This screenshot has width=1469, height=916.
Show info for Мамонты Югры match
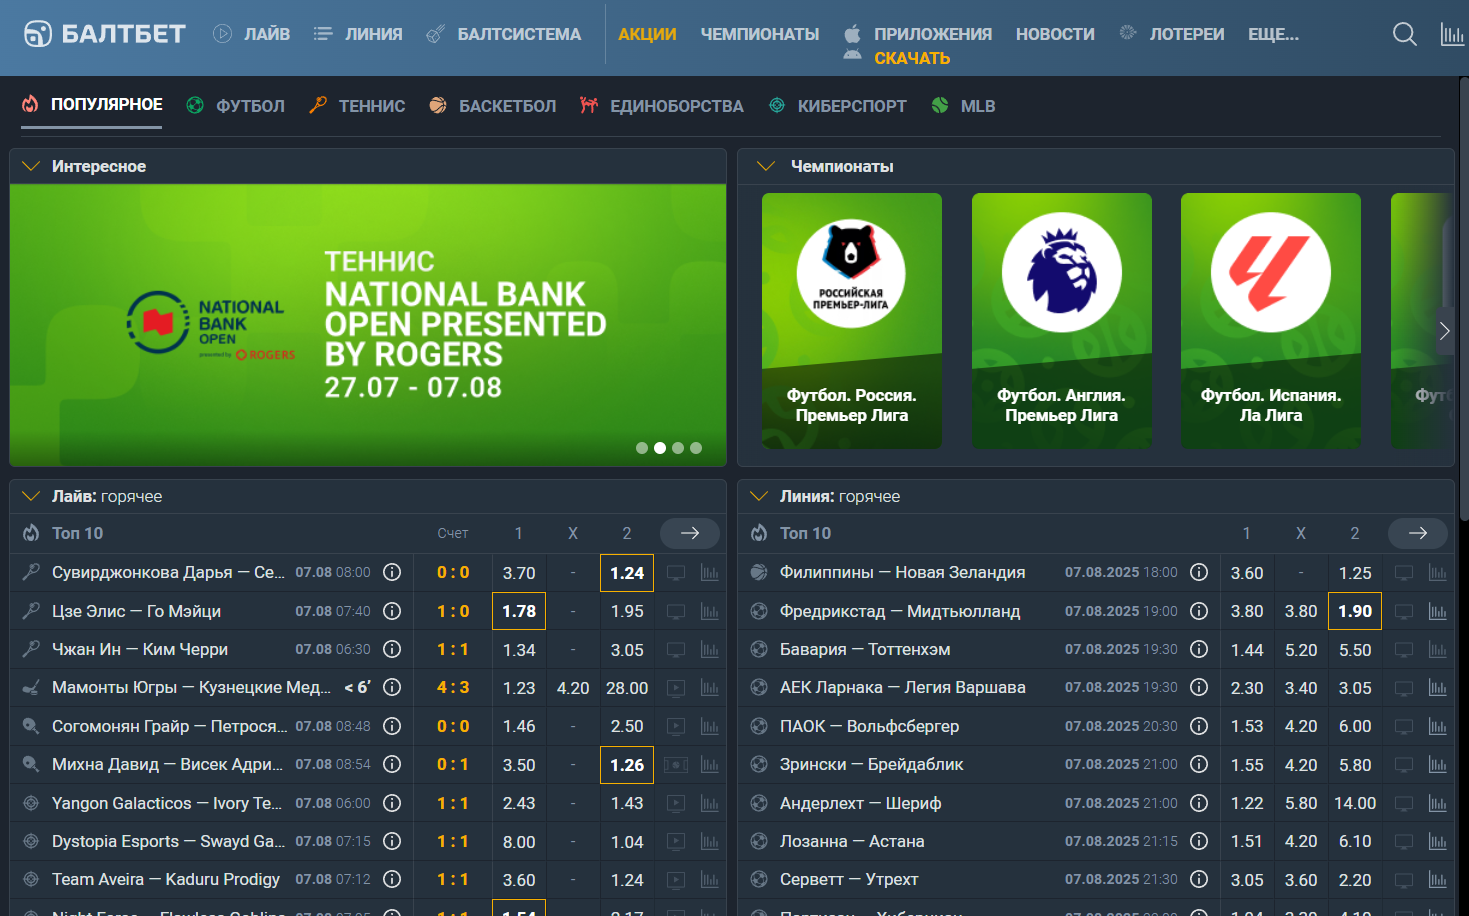pyautogui.click(x=392, y=687)
